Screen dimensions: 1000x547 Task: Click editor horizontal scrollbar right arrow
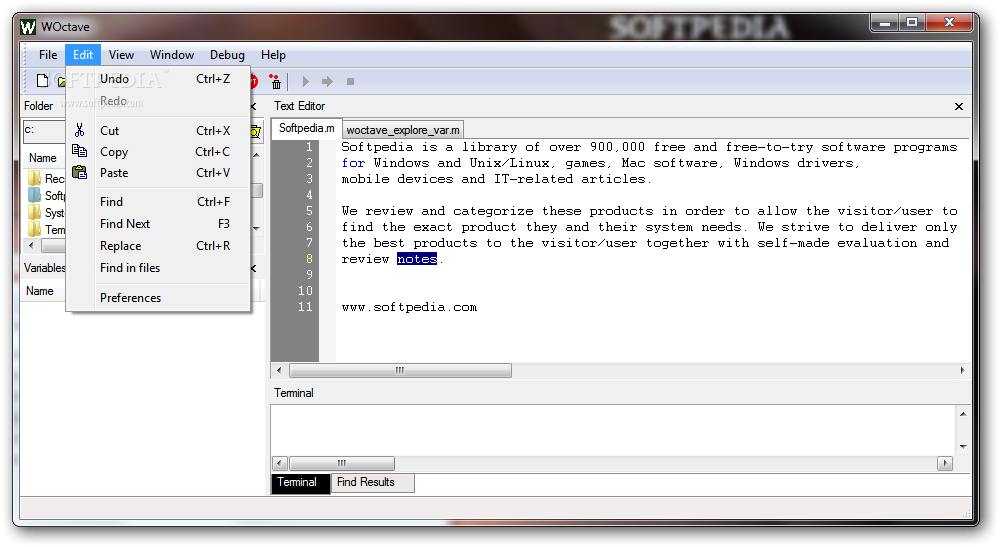pos(962,370)
